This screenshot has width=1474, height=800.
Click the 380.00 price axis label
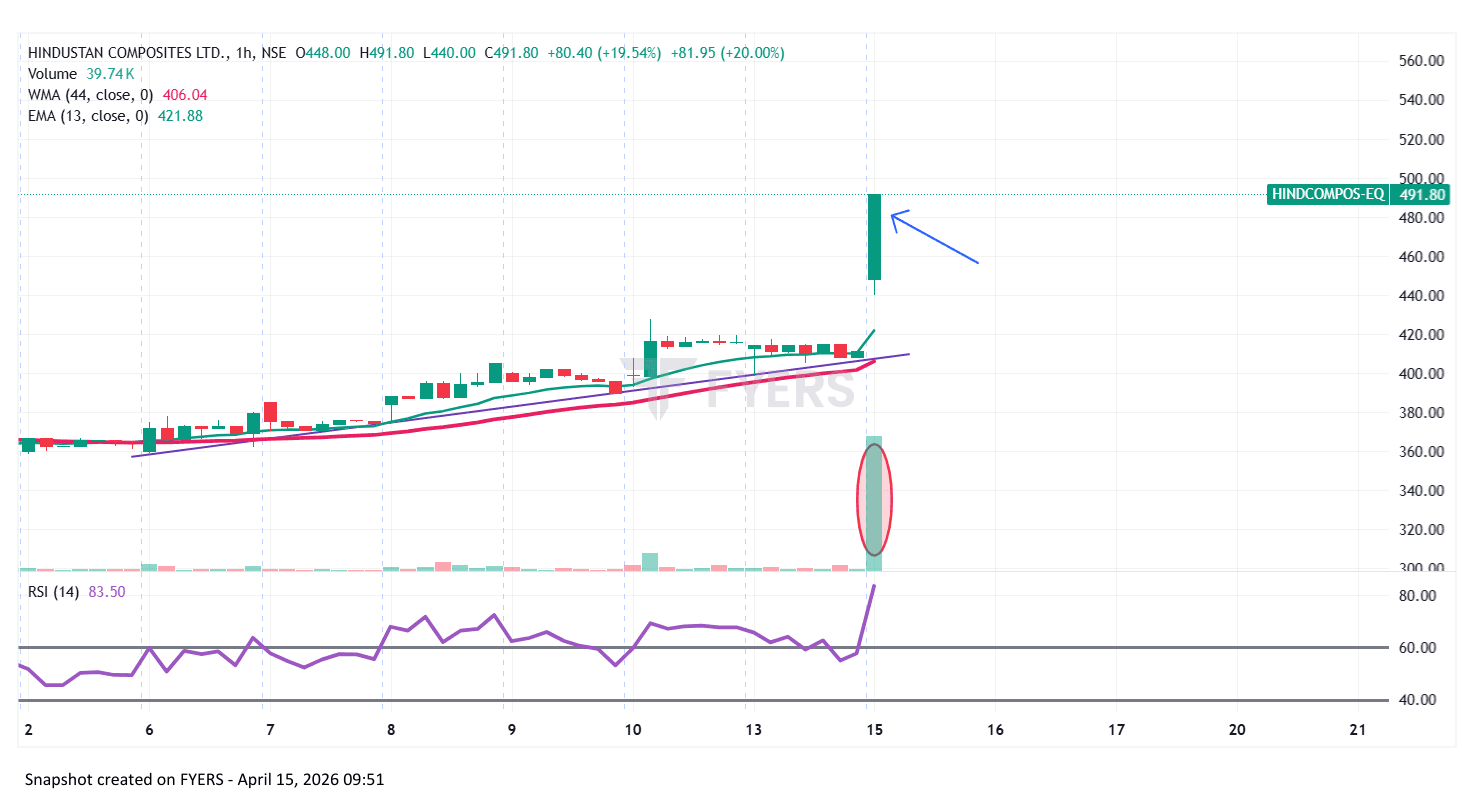tap(1421, 412)
